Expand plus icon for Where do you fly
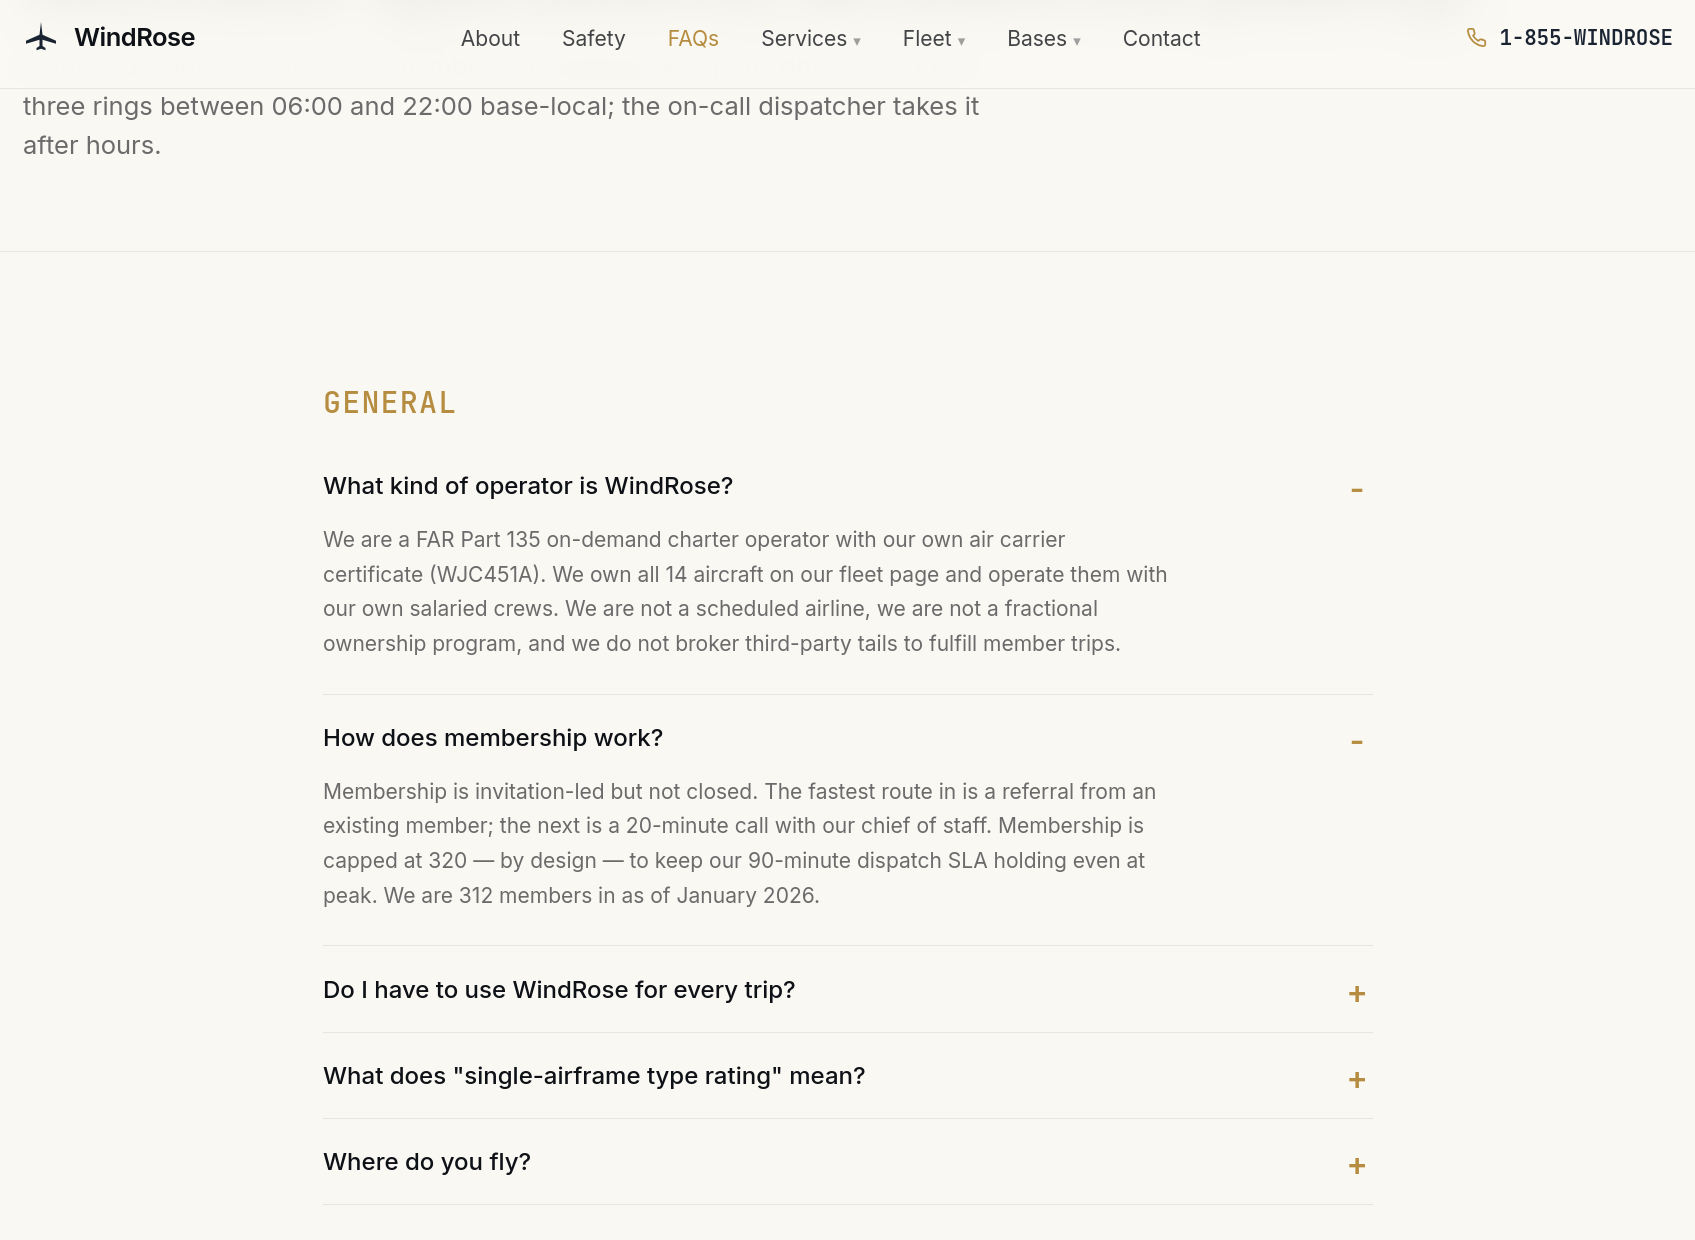 [x=1357, y=1166]
